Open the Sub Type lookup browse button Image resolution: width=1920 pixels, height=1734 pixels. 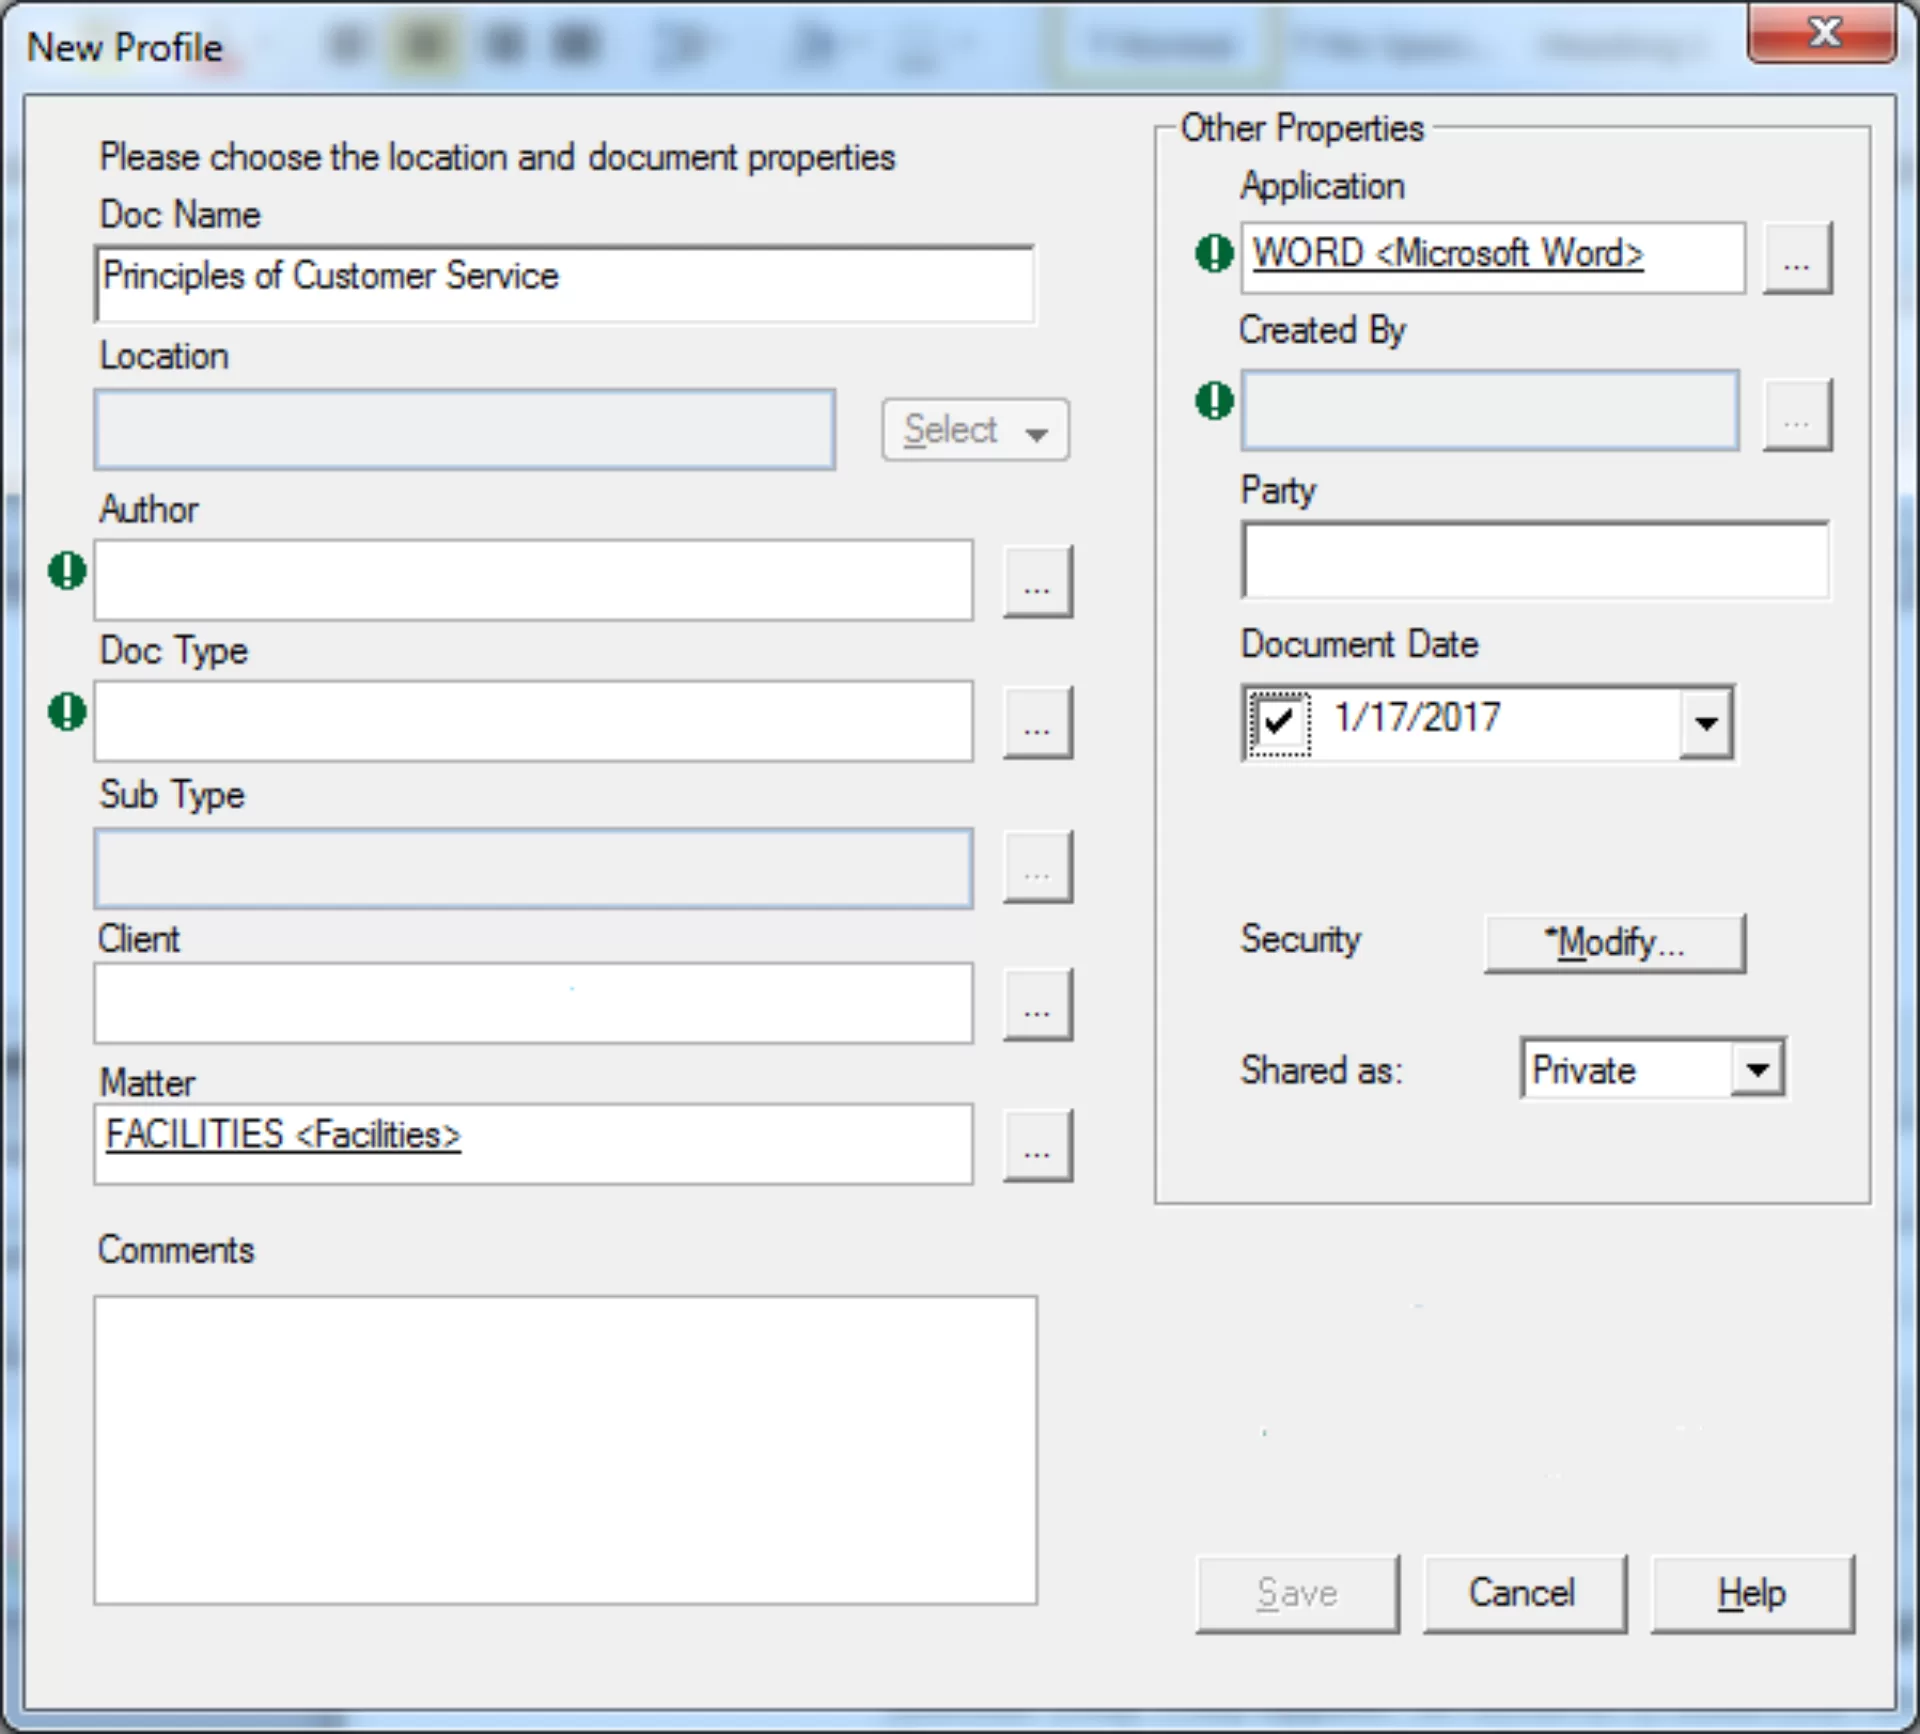tap(1038, 866)
